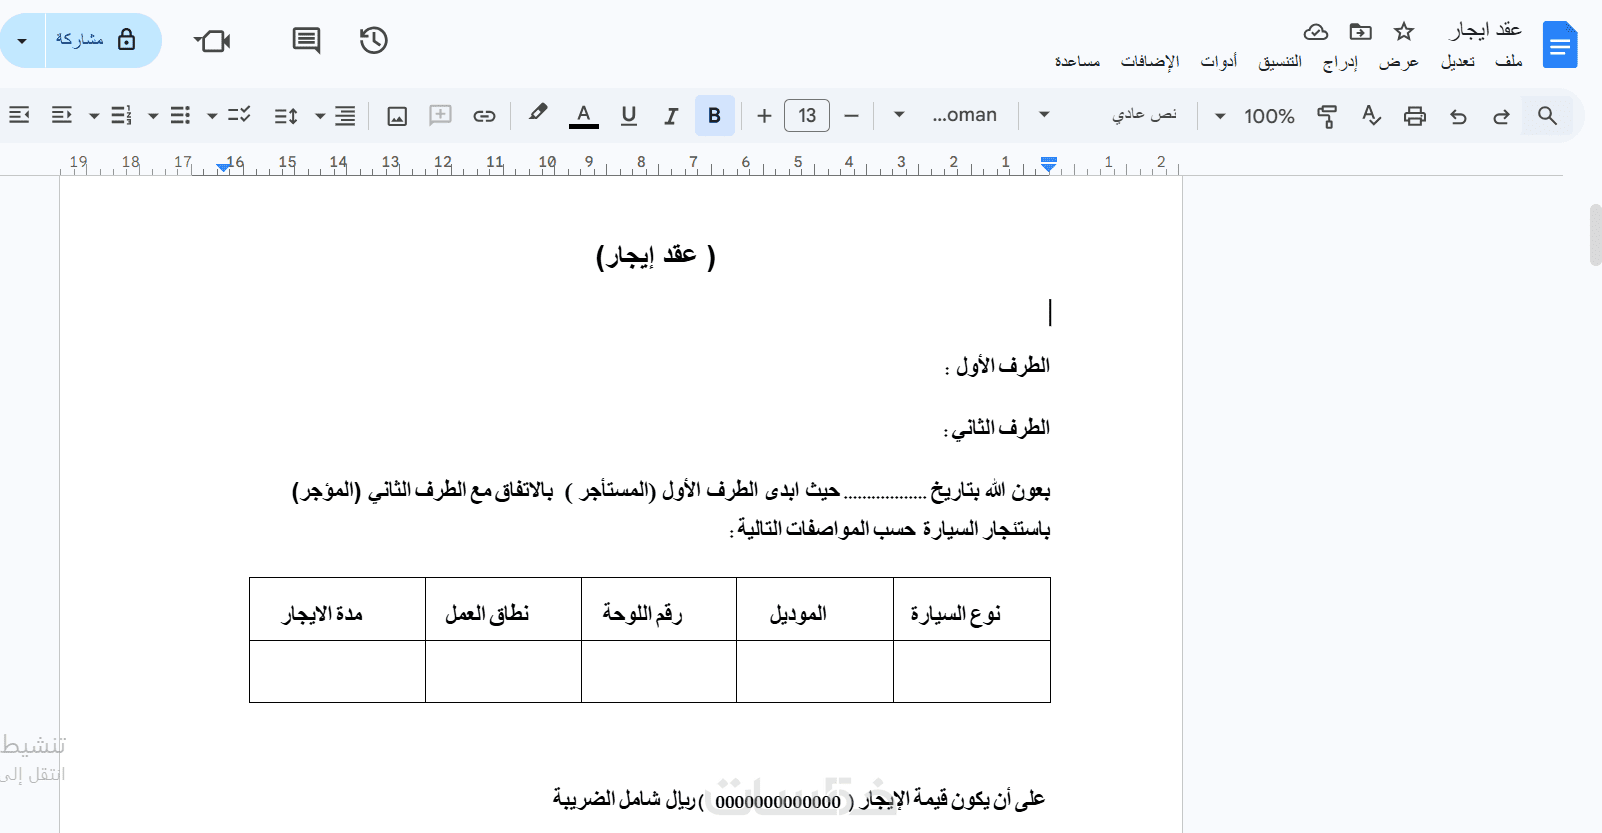Add a comment with the toolbar icon
The width and height of the screenshot is (1602, 833).
440,116
